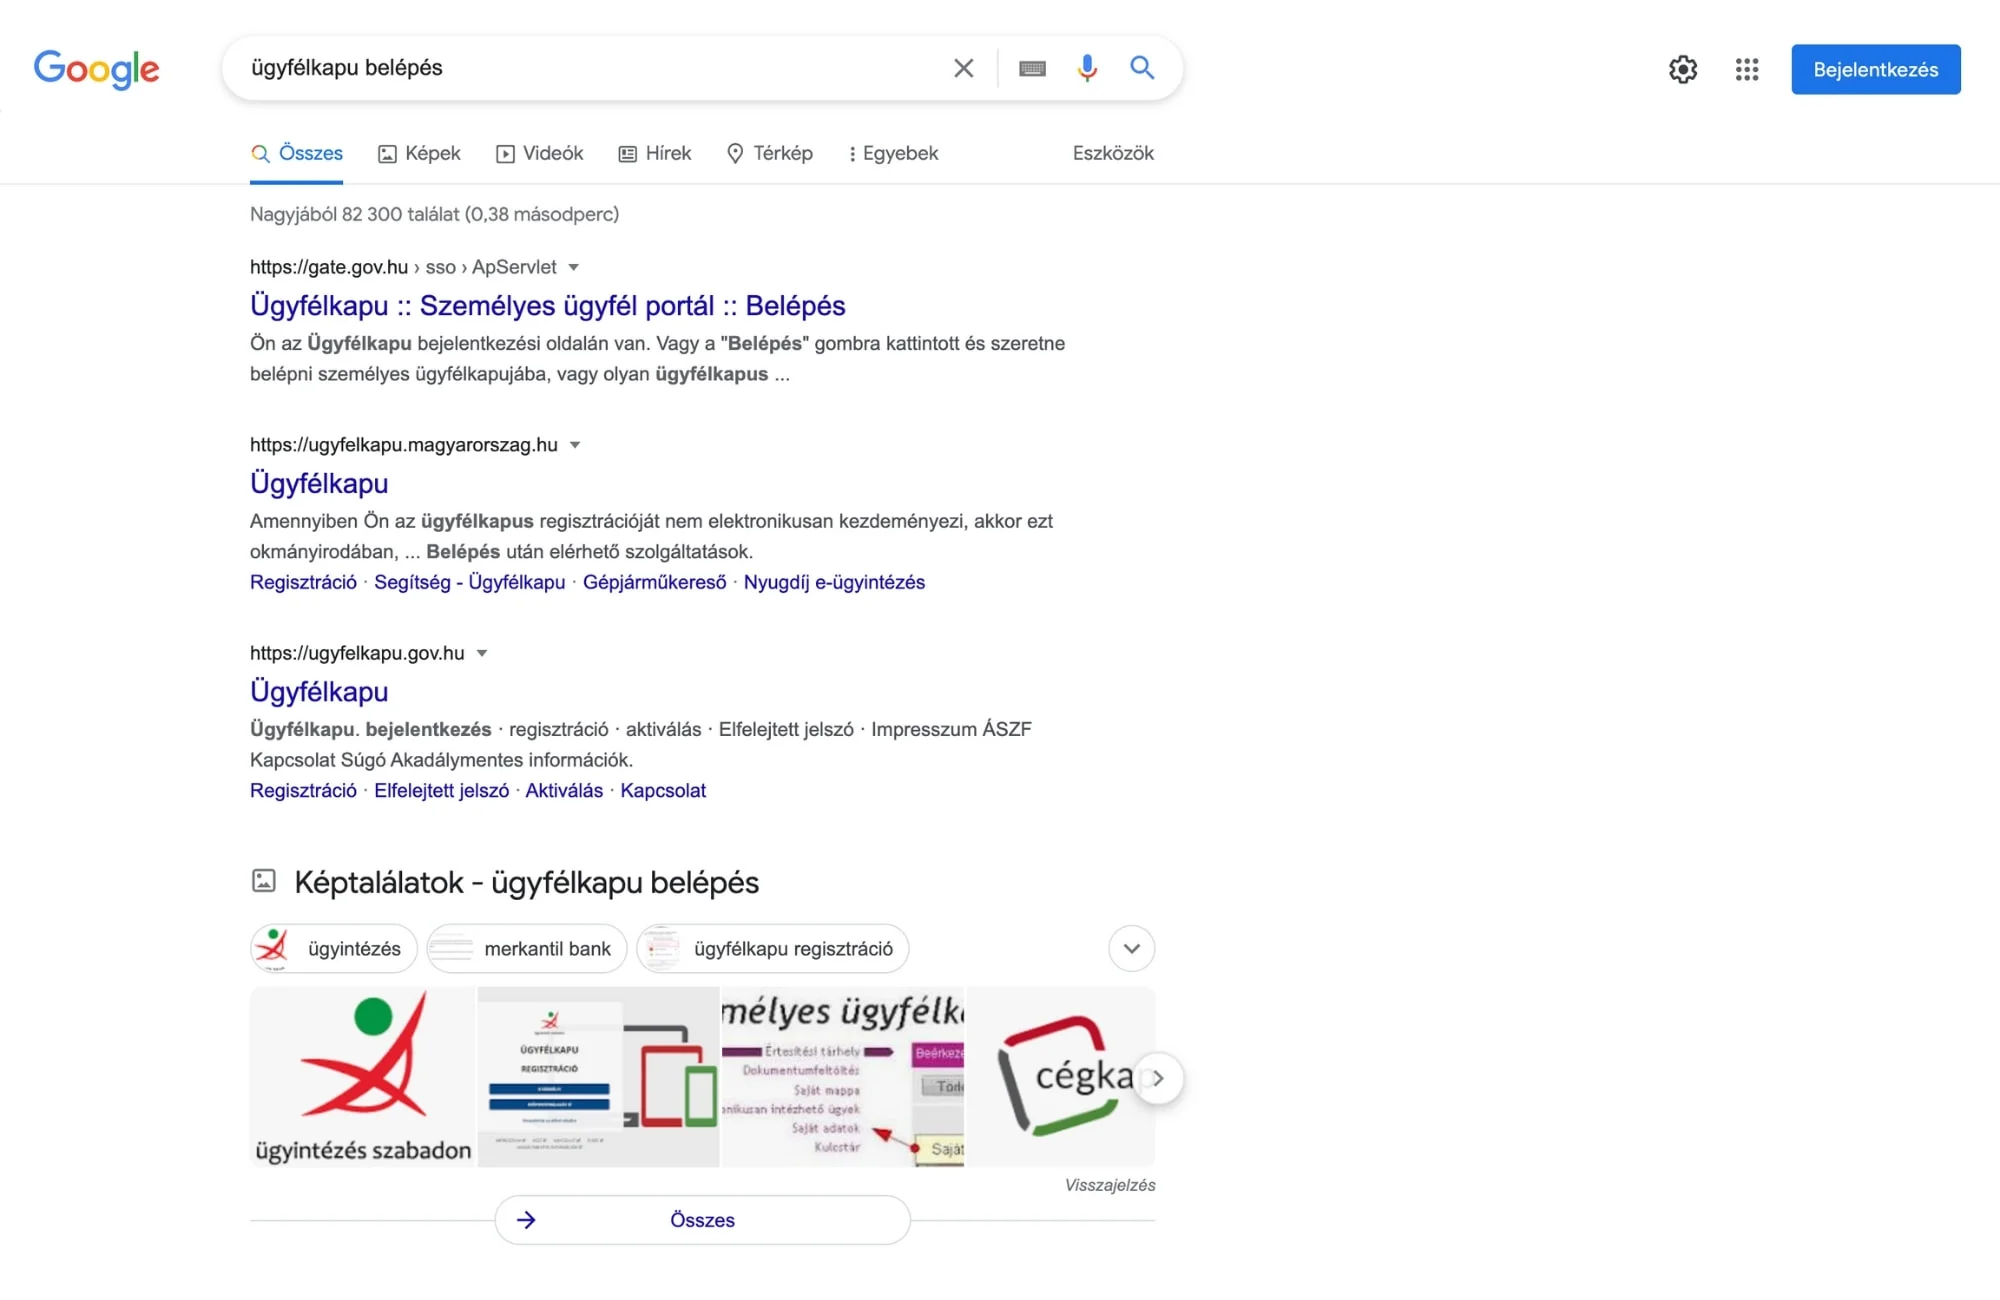Start voice search with microphone icon
Viewport: 2000px width, 1300px height.
(x=1087, y=68)
